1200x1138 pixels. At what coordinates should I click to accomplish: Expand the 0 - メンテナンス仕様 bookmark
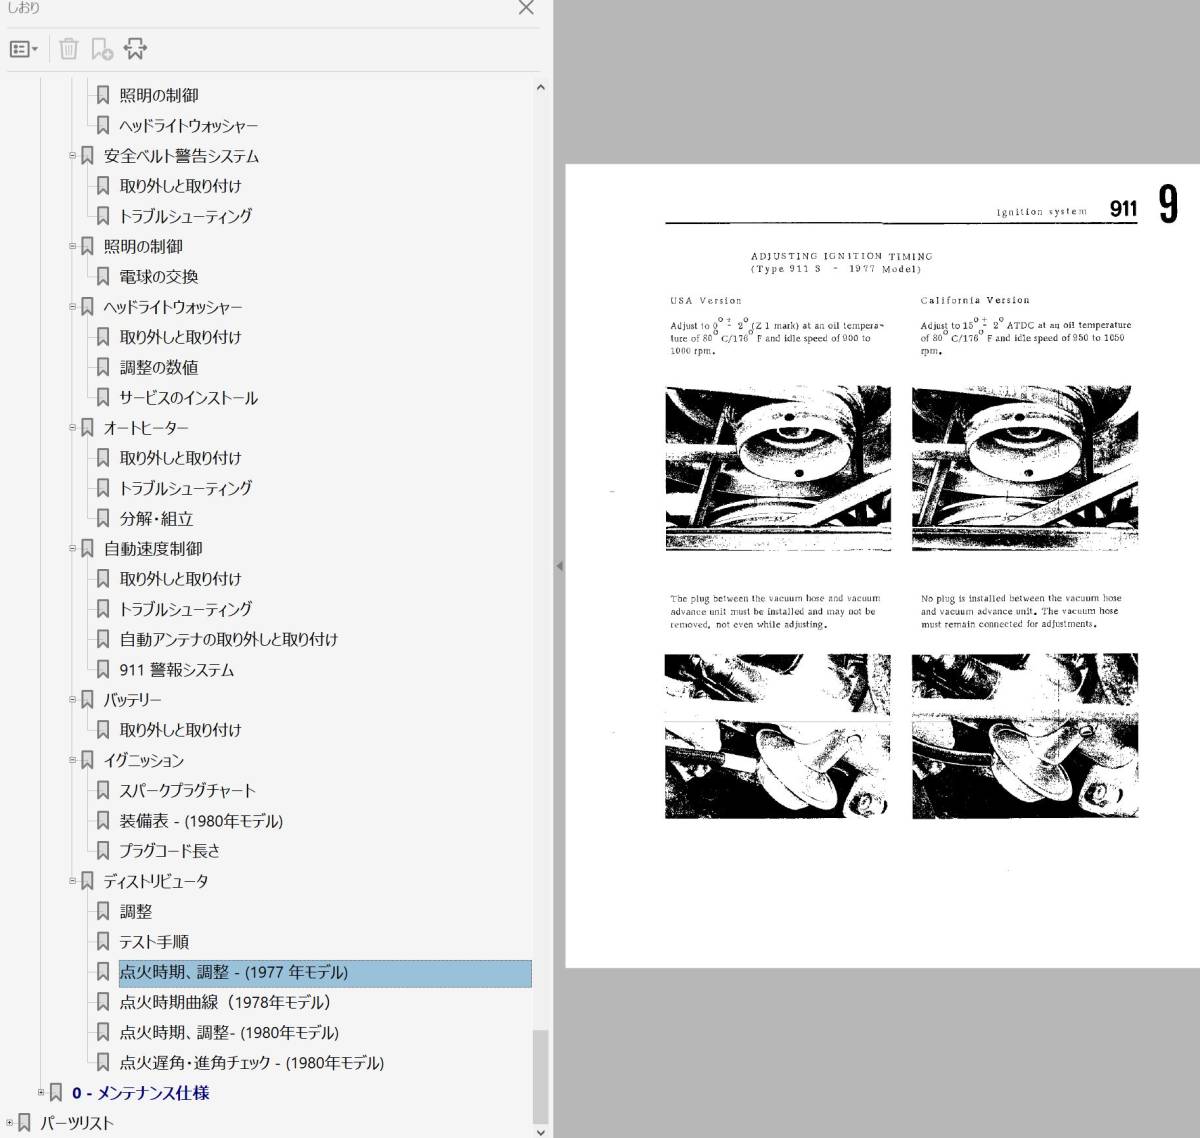coord(41,1092)
